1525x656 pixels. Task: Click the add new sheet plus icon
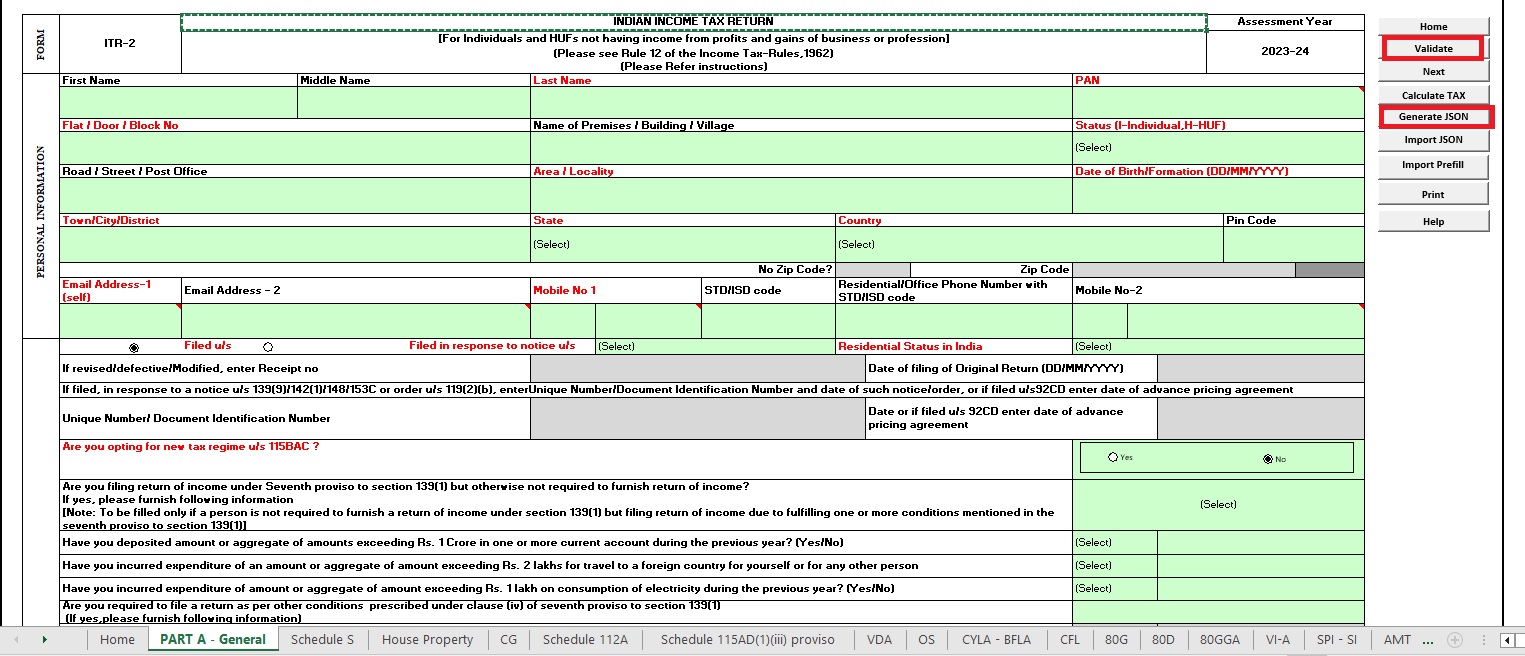tap(1454, 639)
